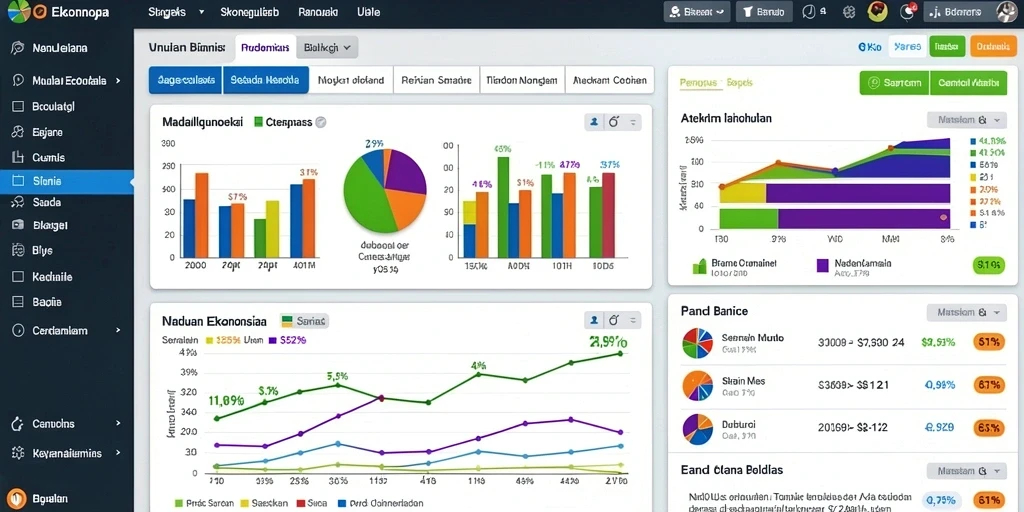Click the orange button at top right

tap(993, 46)
